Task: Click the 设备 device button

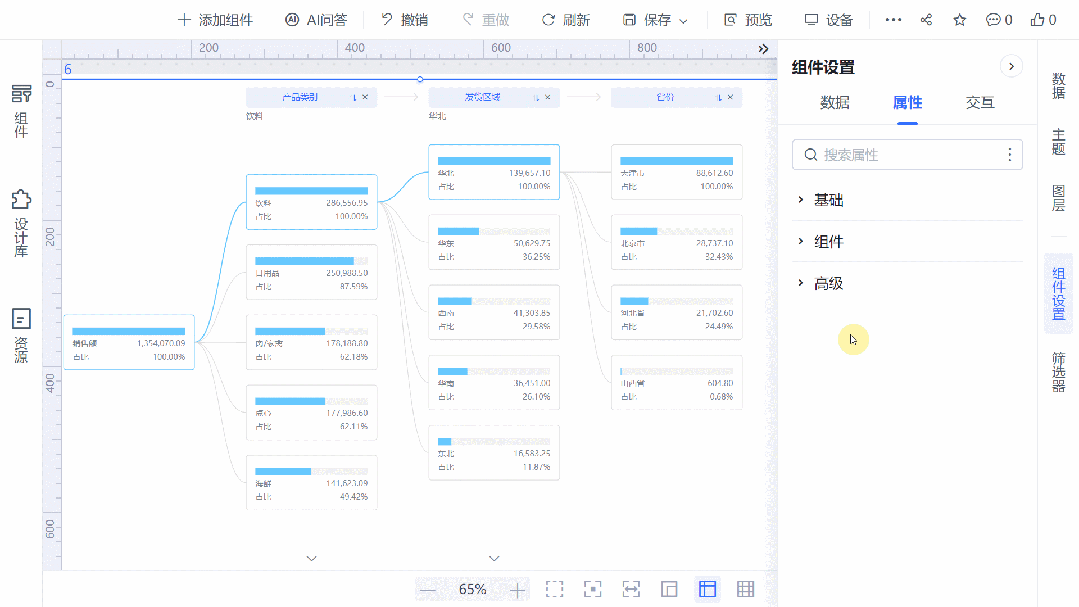Action: point(829,20)
